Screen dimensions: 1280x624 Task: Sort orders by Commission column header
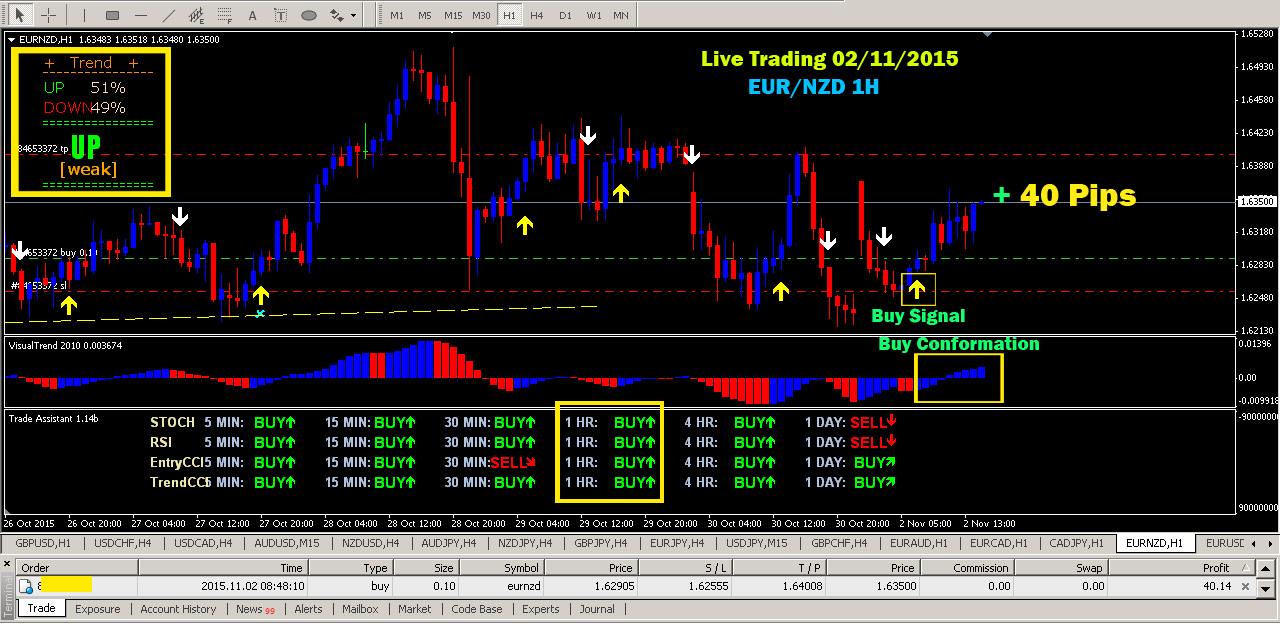click(970, 568)
